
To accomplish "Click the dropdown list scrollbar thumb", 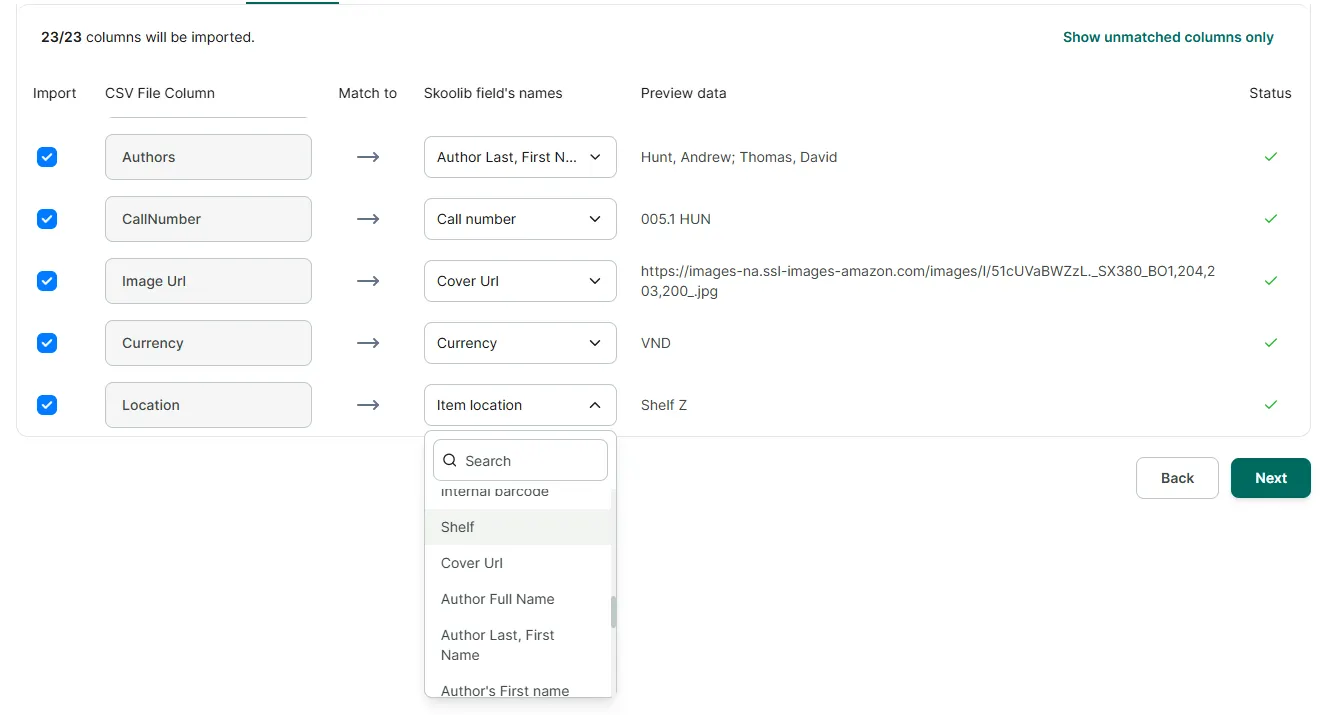I will [614, 612].
